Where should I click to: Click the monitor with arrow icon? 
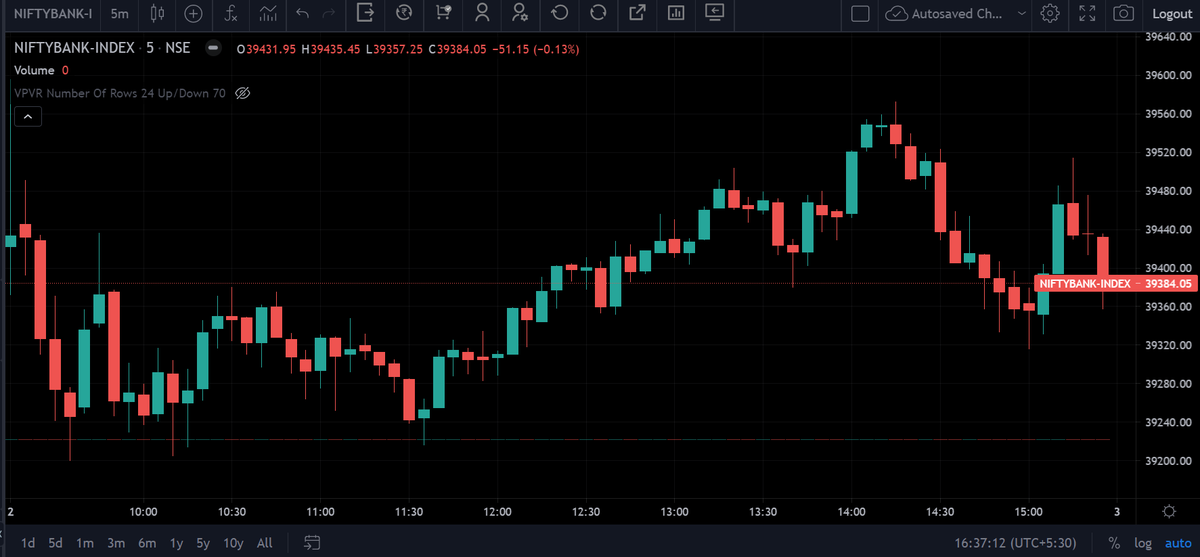[x=714, y=14]
